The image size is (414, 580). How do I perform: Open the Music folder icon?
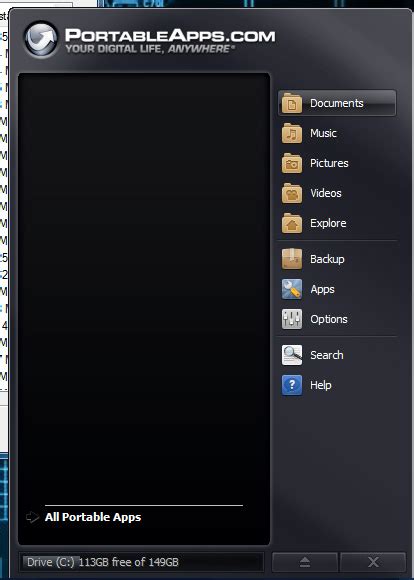(x=292, y=133)
